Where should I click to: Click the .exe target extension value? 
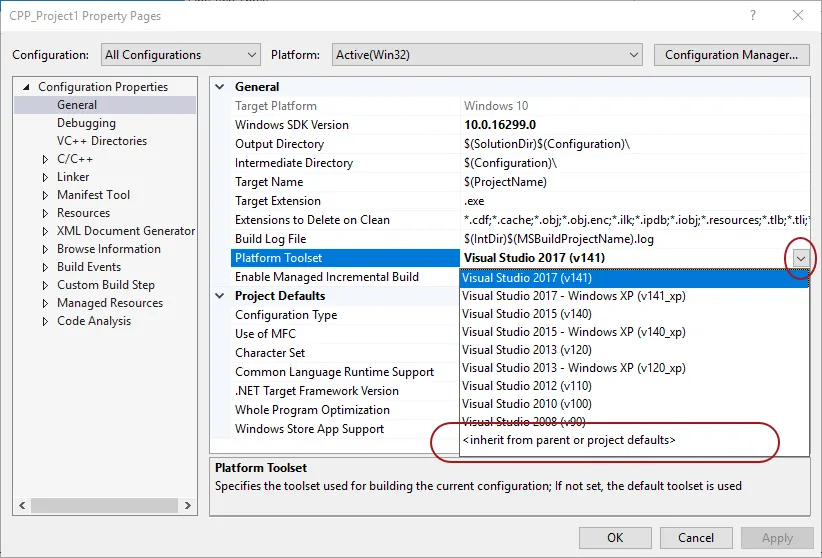[474, 201]
